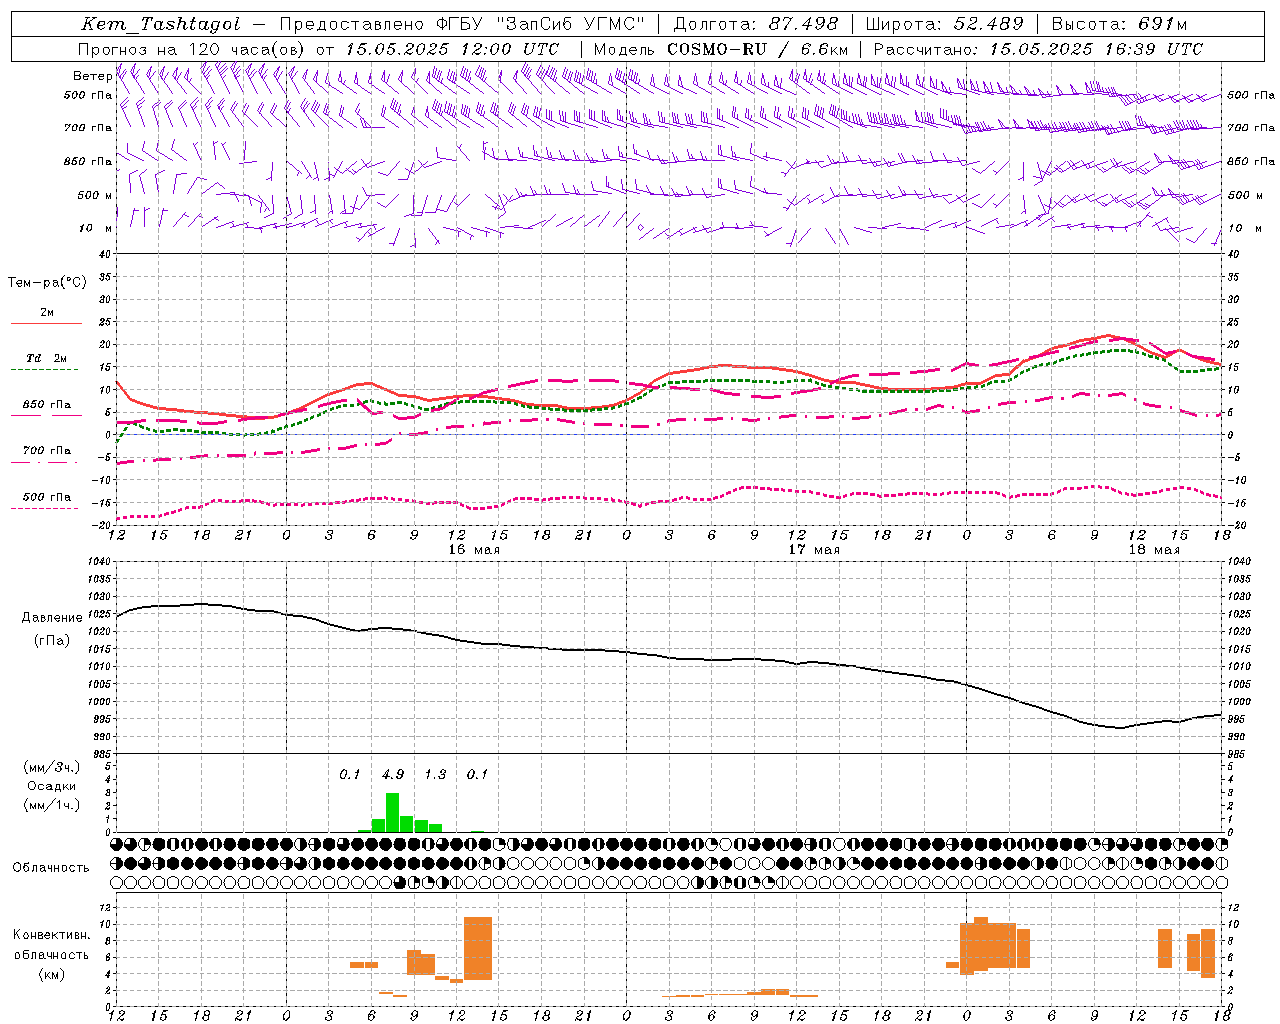The width and height of the screenshot is (1280, 1024).
Task: Click the Осадки panel label
Action: [x=52, y=786]
